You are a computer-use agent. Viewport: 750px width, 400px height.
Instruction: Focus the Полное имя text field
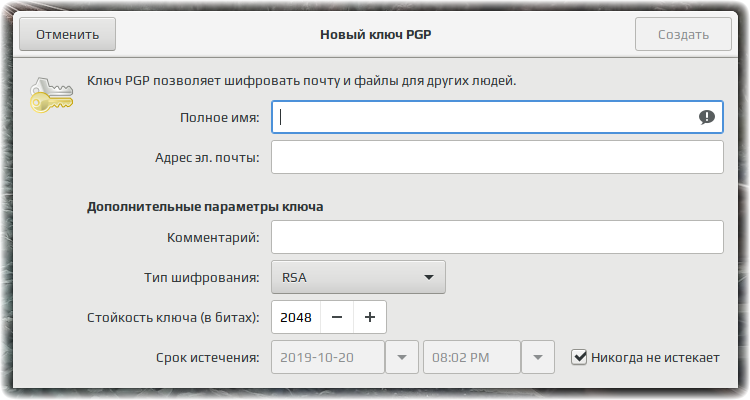pyautogui.click(x=497, y=117)
